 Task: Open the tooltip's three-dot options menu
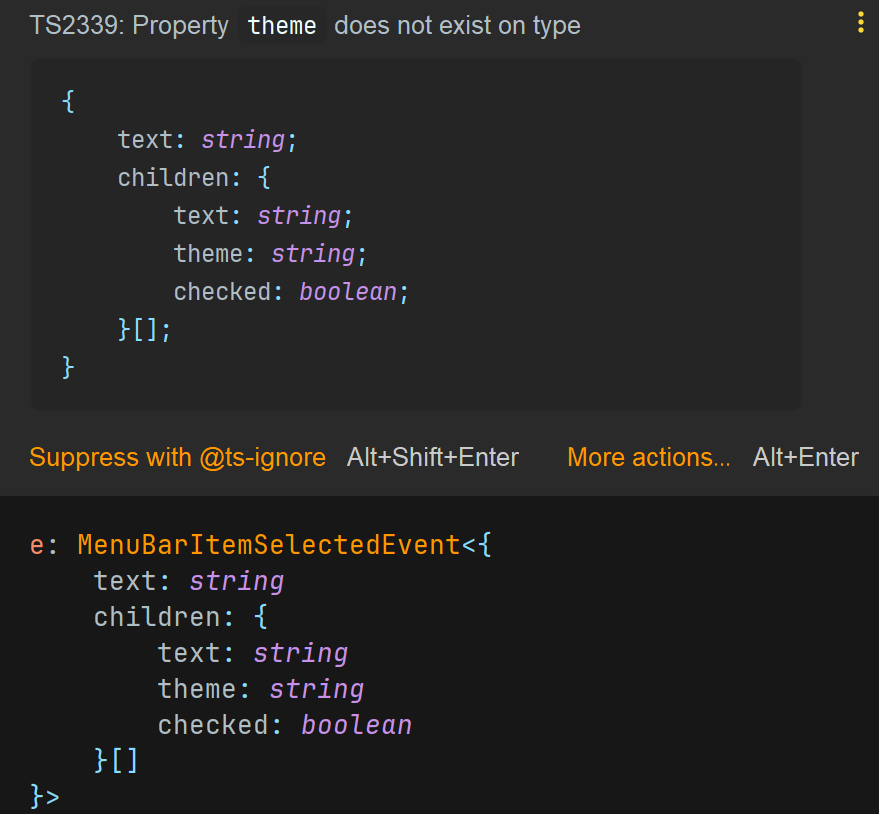tap(860, 24)
